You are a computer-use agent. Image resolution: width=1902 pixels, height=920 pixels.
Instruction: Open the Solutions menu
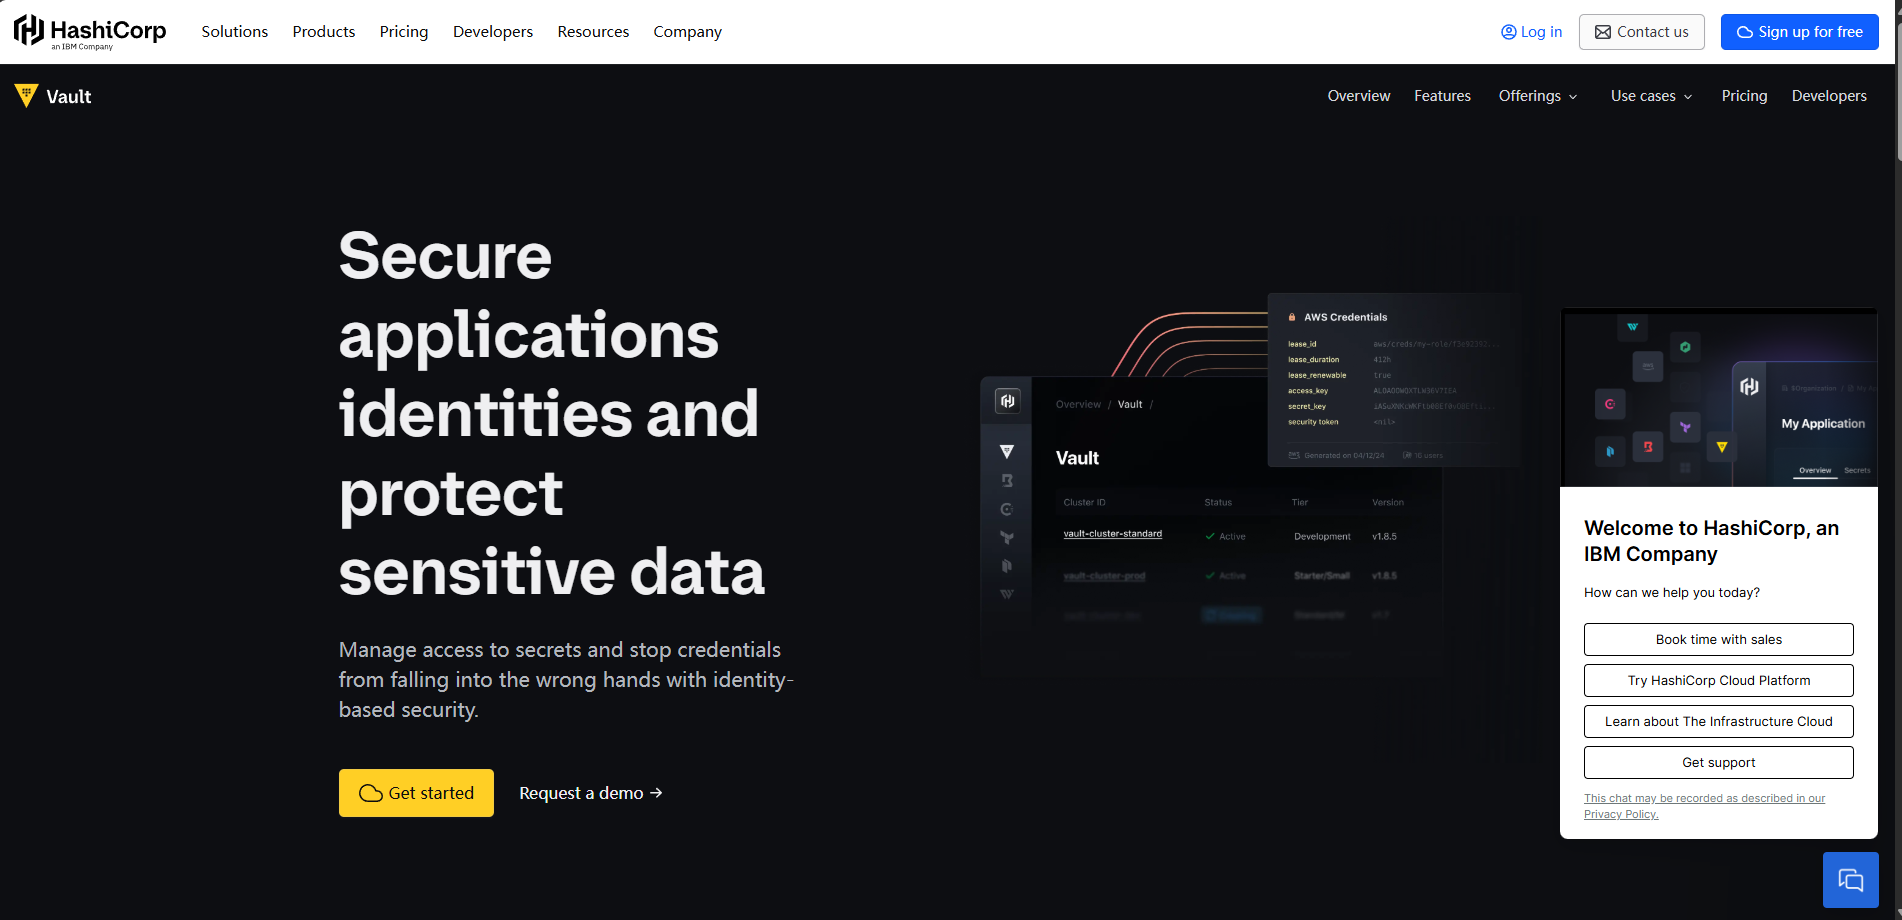[x=235, y=32]
